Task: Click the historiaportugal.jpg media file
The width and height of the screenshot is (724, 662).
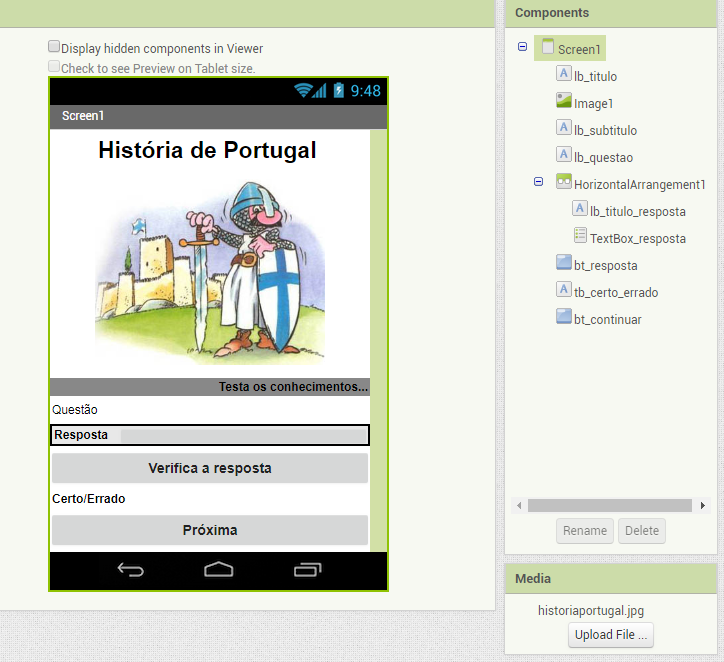Action: click(x=591, y=610)
